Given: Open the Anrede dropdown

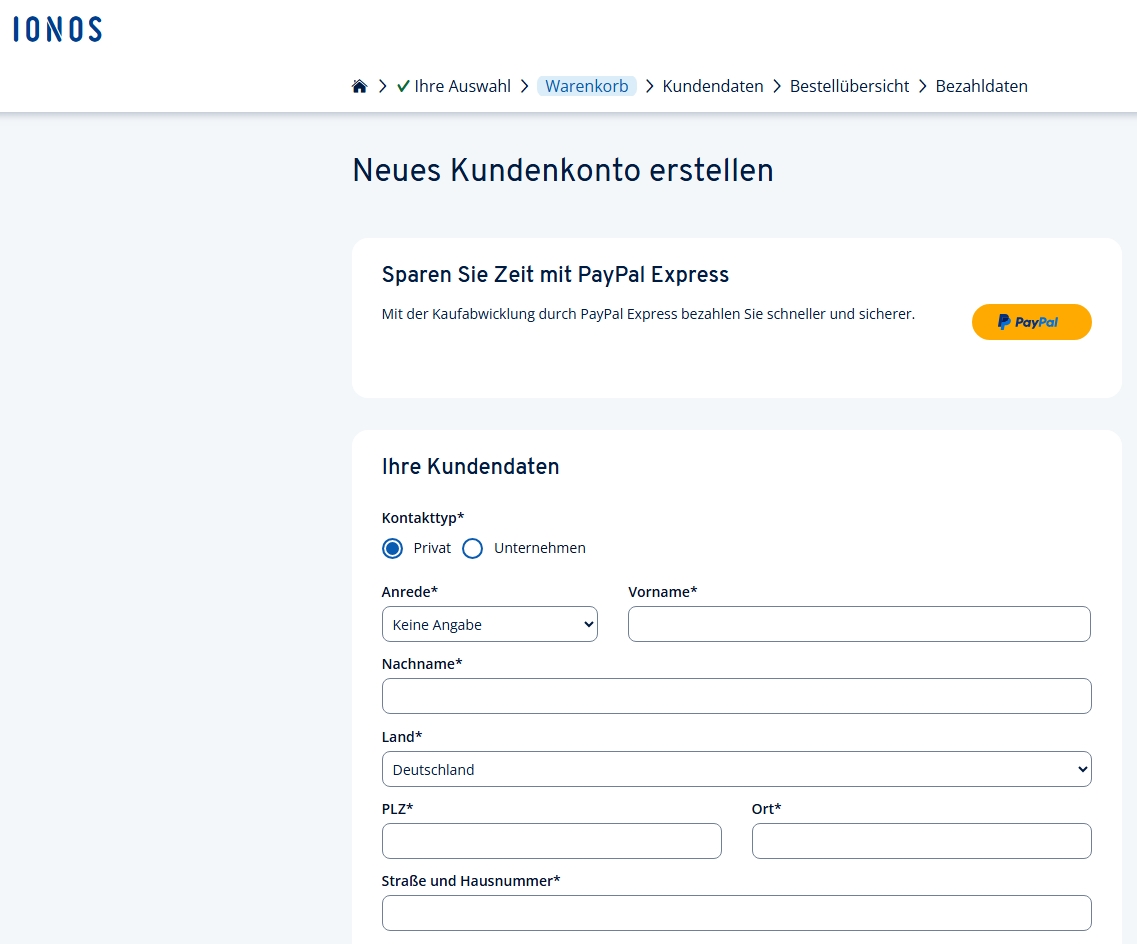Looking at the screenshot, I should click(489, 624).
